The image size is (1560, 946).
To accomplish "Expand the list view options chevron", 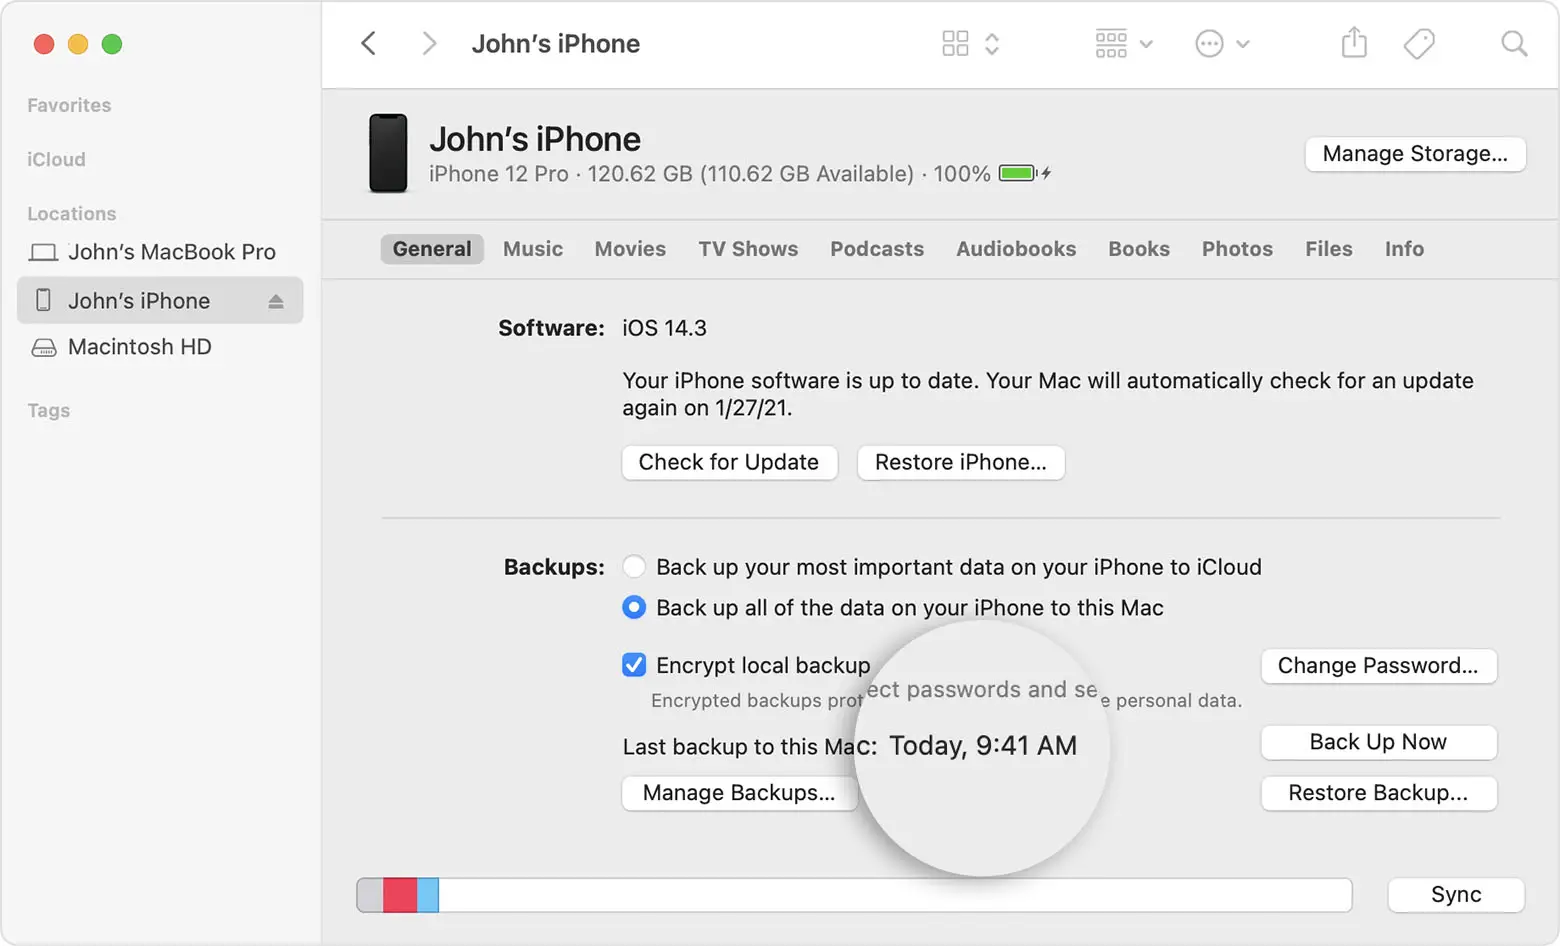I will (1146, 43).
